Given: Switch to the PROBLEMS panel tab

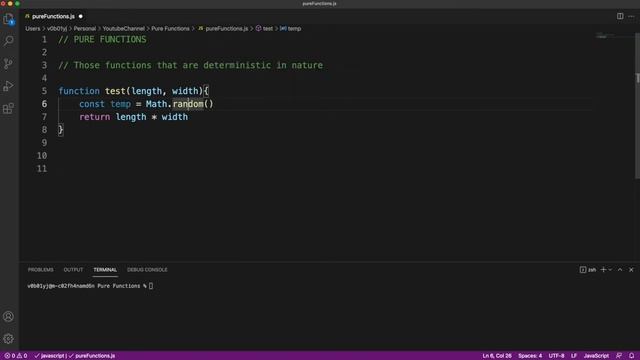Looking at the screenshot, I should pos(40,270).
